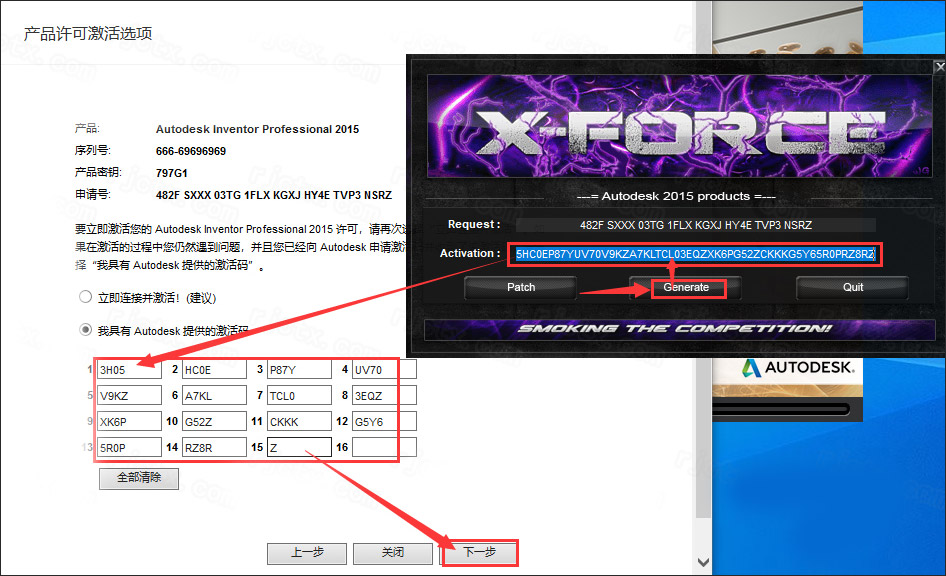Click the highlighted Activation field in X-Force

tap(695, 254)
